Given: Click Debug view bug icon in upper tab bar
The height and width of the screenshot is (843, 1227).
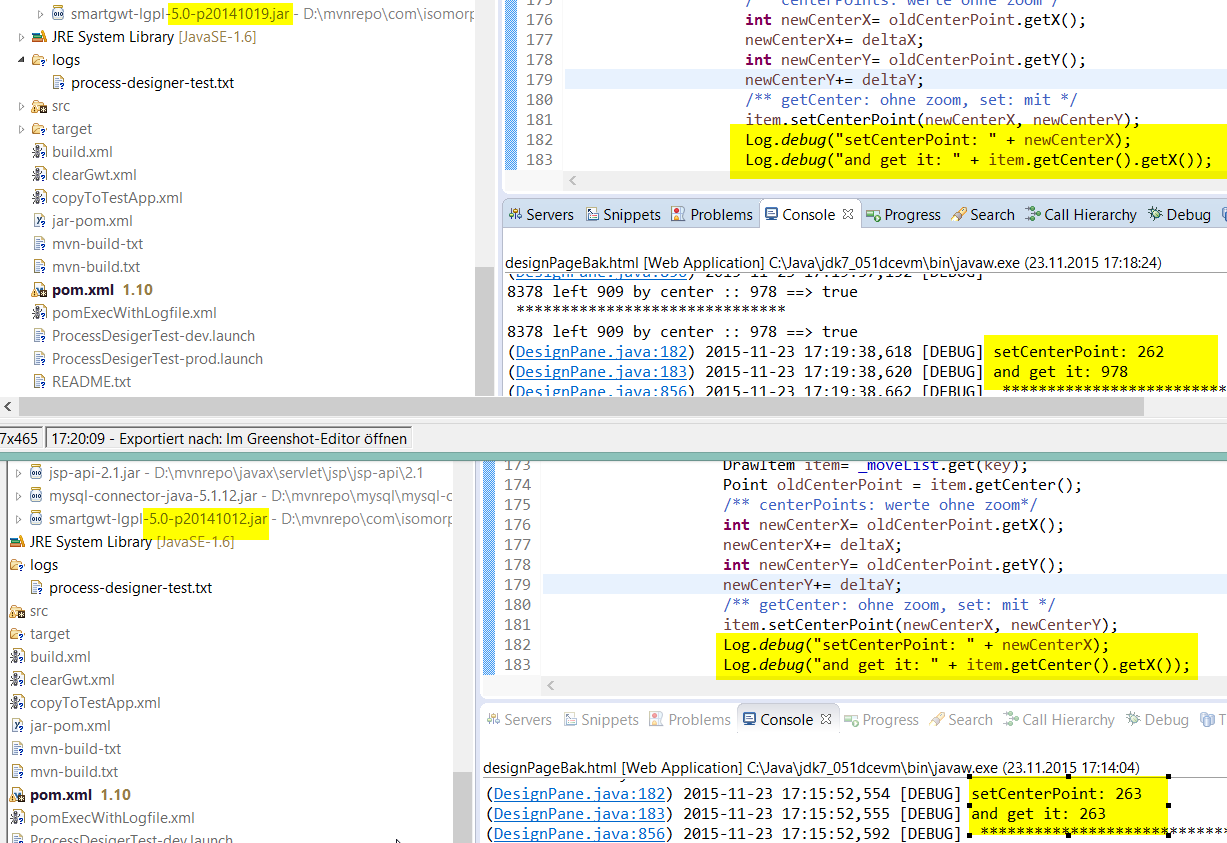Looking at the screenshot, I should click(x=1155, y=214).
